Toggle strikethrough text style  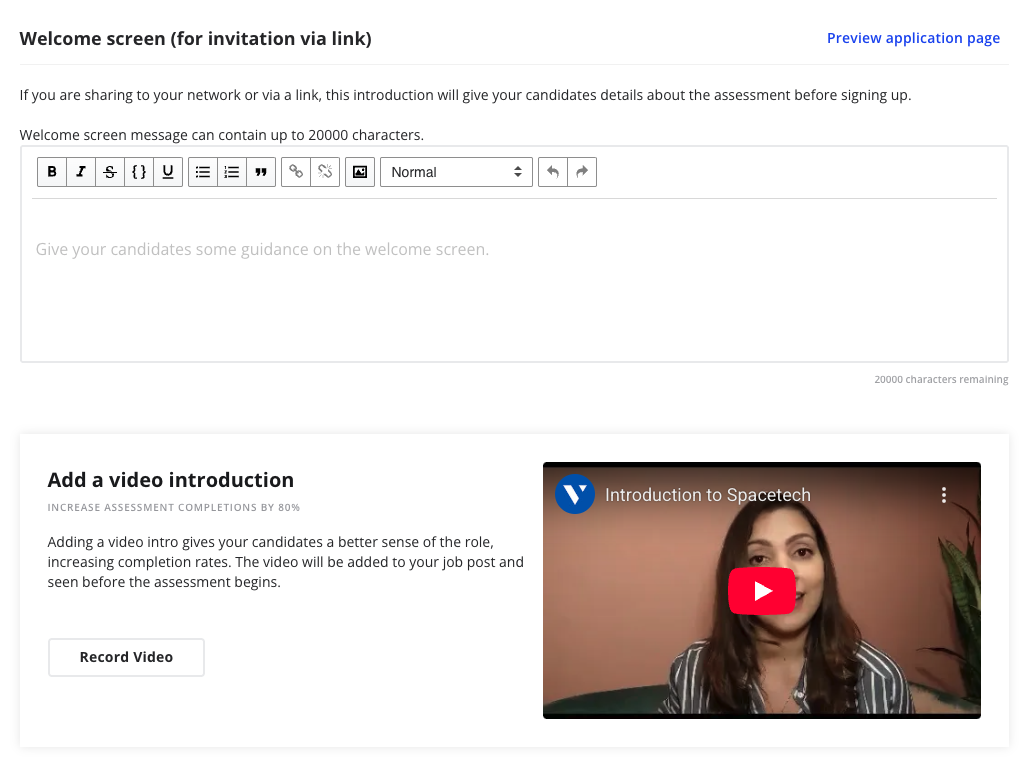click(110, 172)
